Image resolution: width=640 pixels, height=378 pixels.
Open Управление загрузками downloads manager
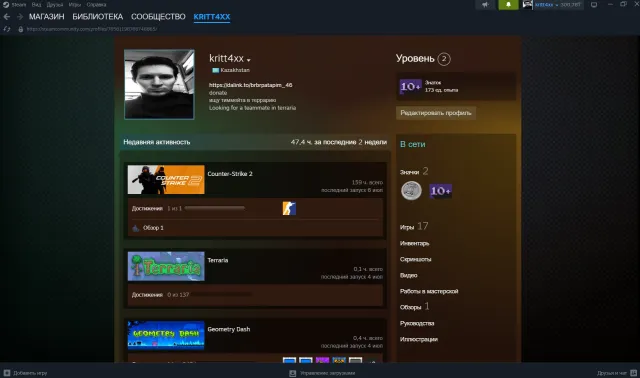point(327,373)
